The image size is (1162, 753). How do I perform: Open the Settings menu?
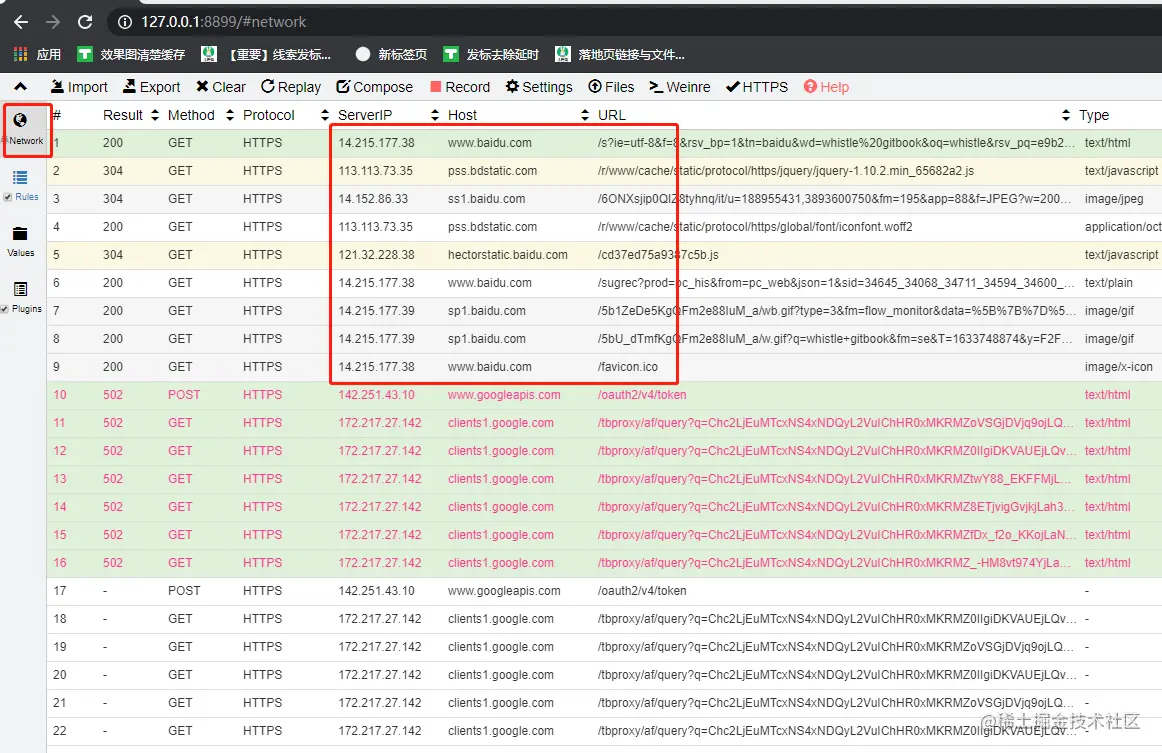point(539,87)
